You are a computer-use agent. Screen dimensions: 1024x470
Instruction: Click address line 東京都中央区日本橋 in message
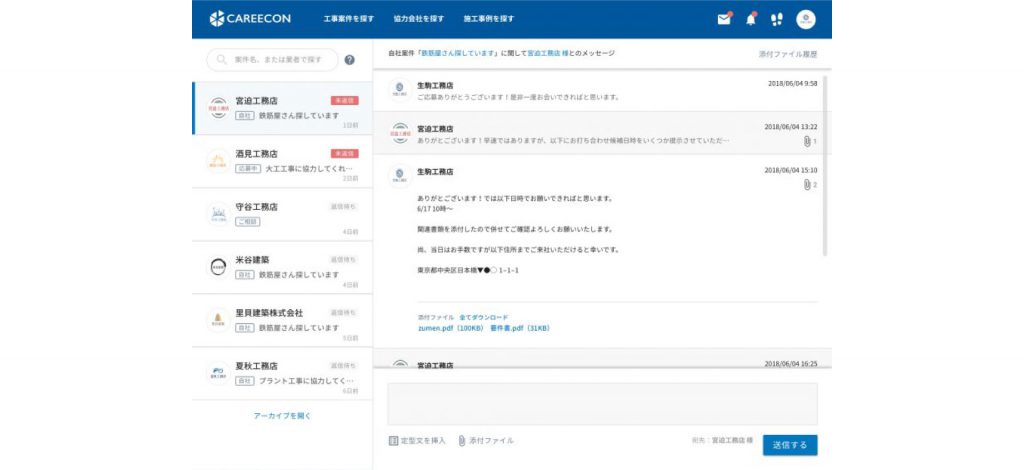tap(468, 270)
